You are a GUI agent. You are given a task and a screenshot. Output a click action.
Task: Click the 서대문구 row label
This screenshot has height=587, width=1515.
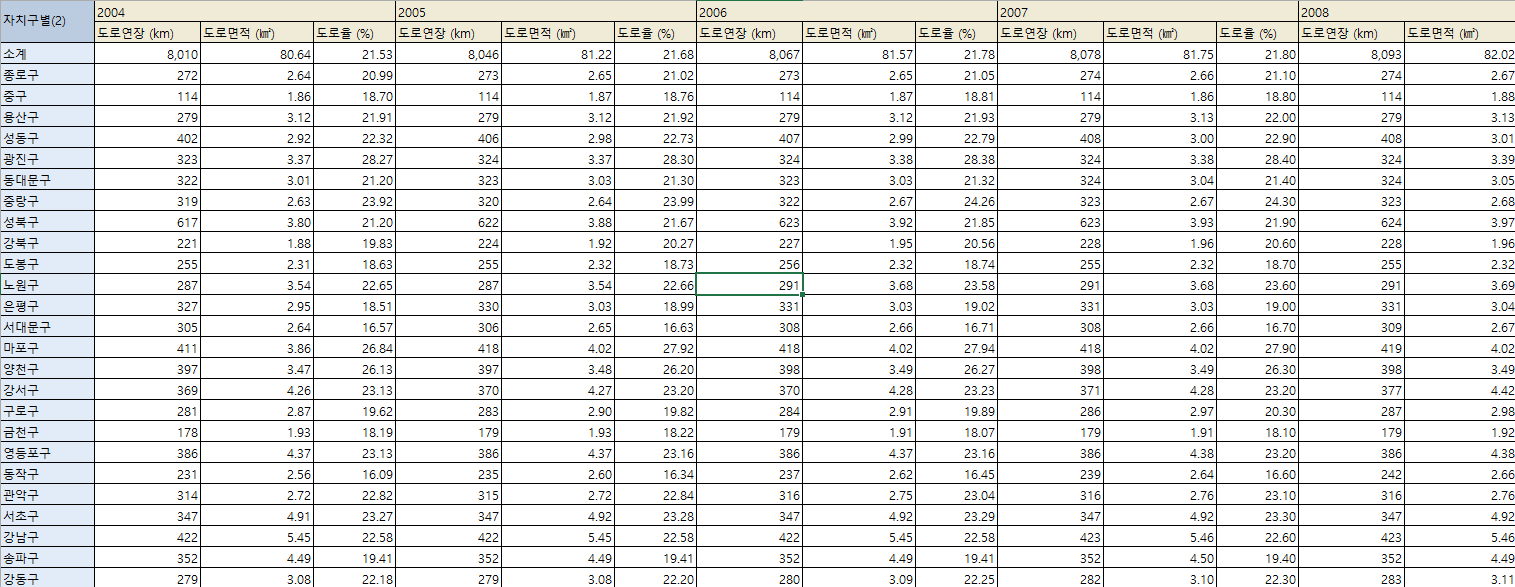click(47, 327)
